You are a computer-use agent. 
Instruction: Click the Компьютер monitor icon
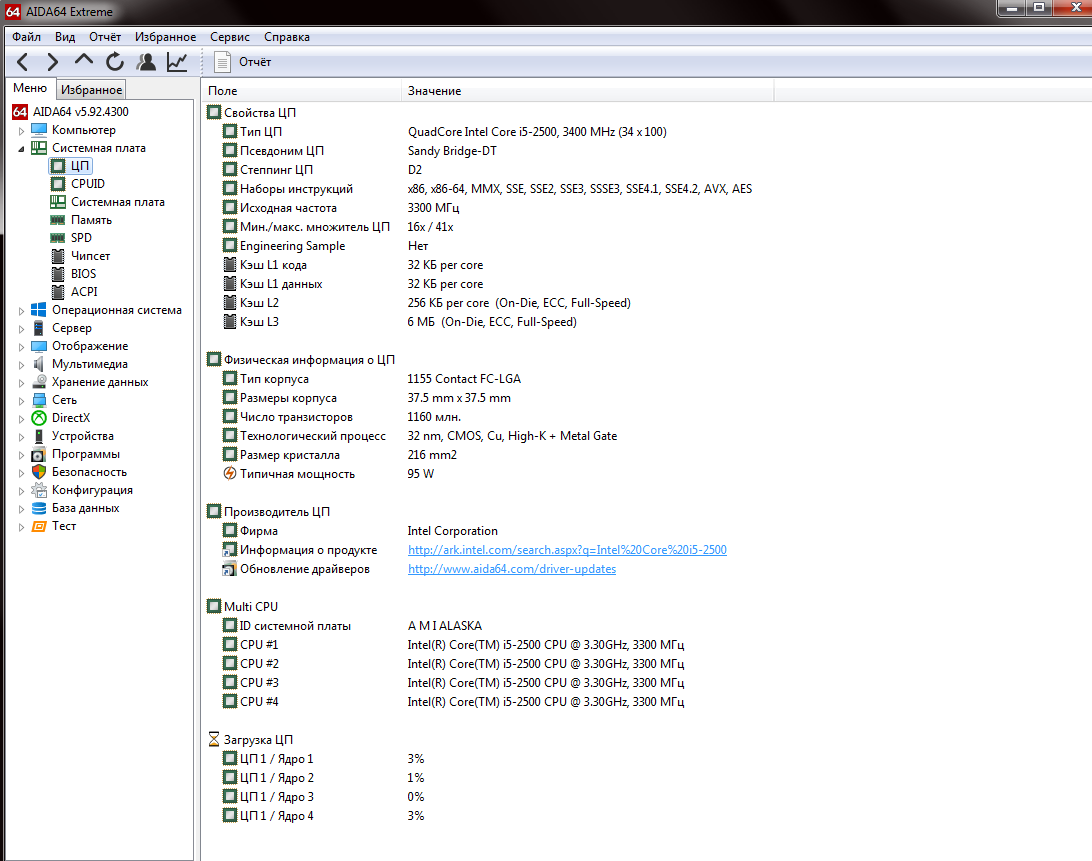(x=39, y=130)
